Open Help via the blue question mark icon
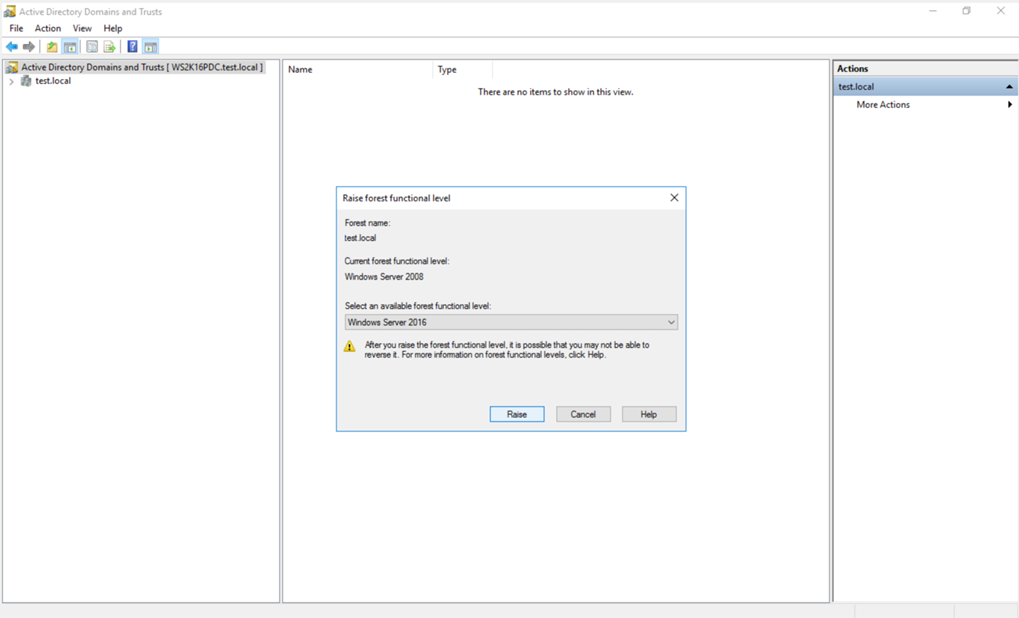This screenshot has height=618, width=1019. tap(133, 47)
